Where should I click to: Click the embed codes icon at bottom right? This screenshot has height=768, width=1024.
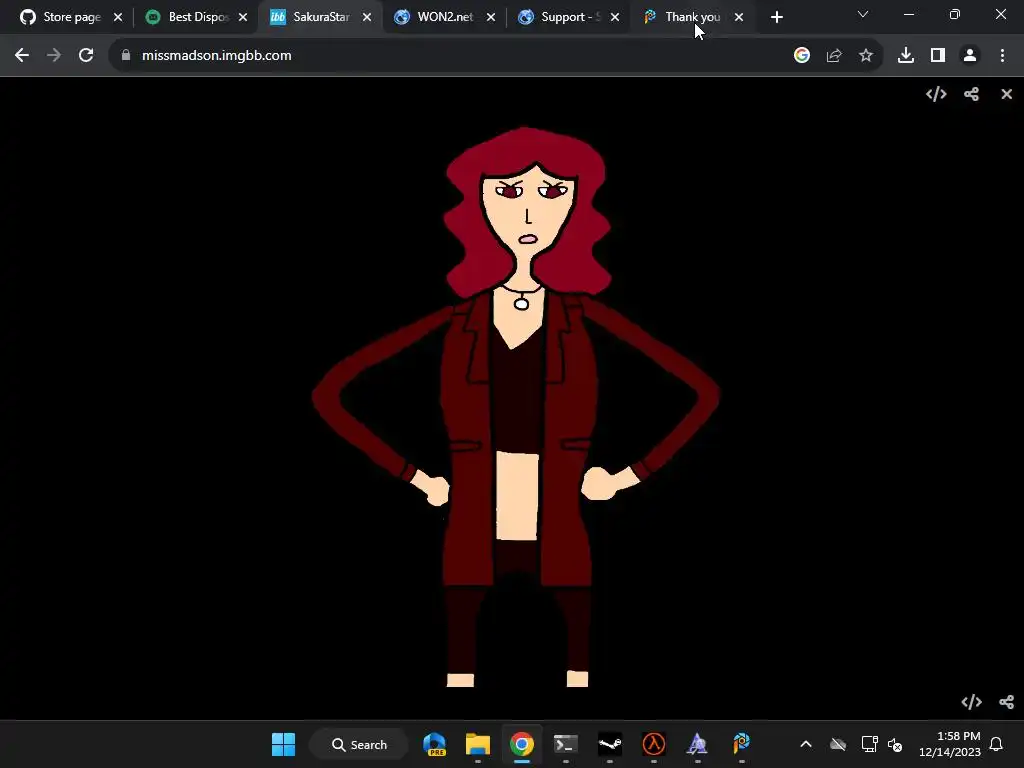(x=971, y=702)
